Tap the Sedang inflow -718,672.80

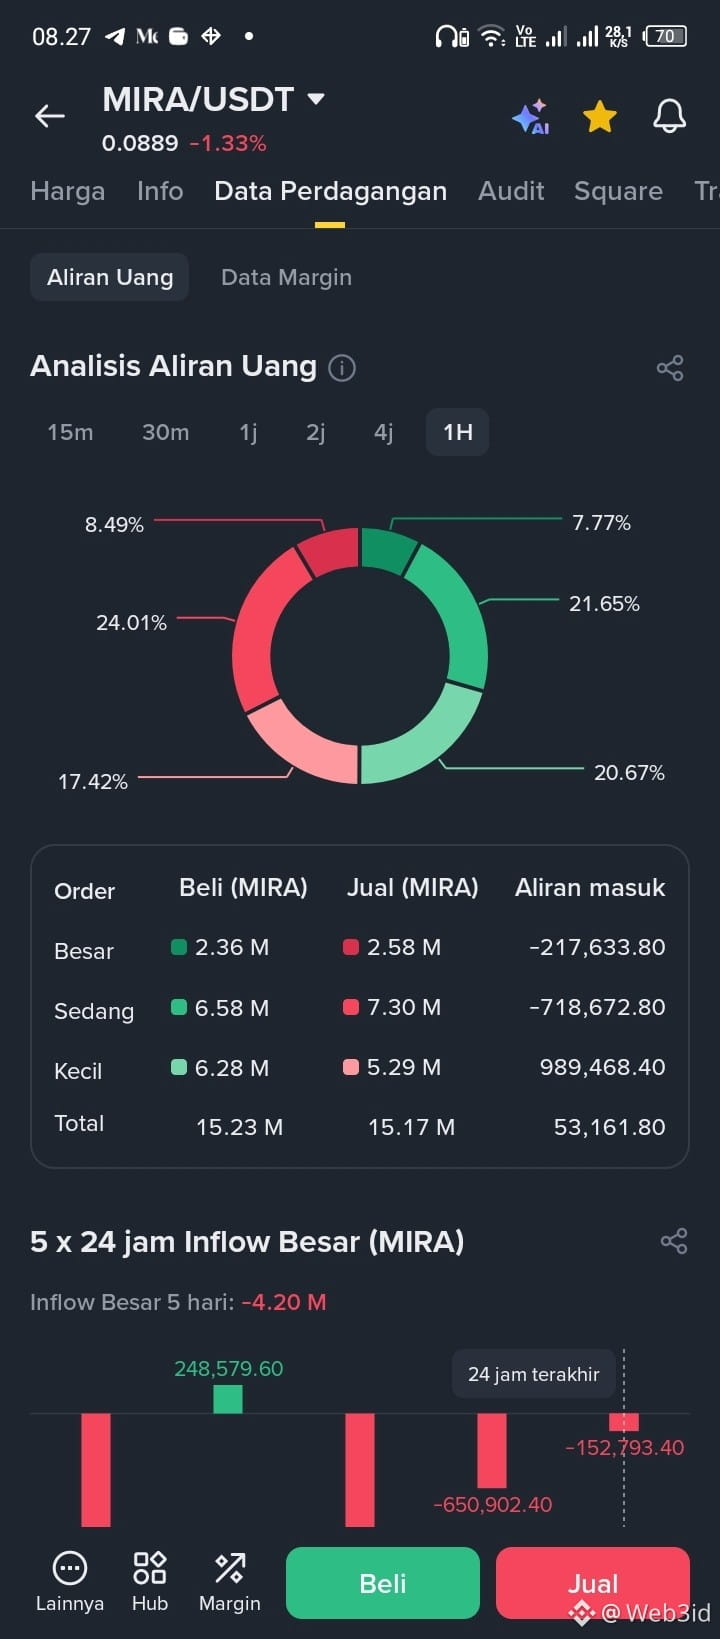click(x=597, y=1007)
